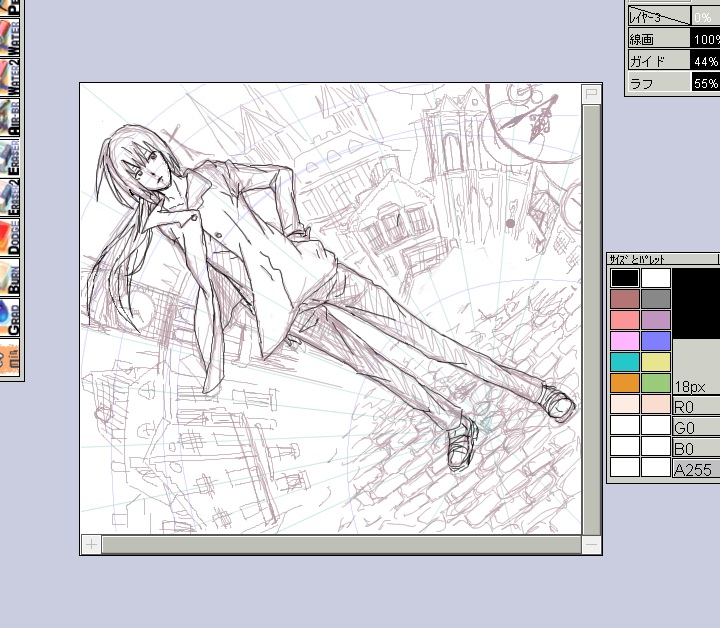
Task: Adjust ラフ layer 55% opacity
Action: [x=705, y=83]
